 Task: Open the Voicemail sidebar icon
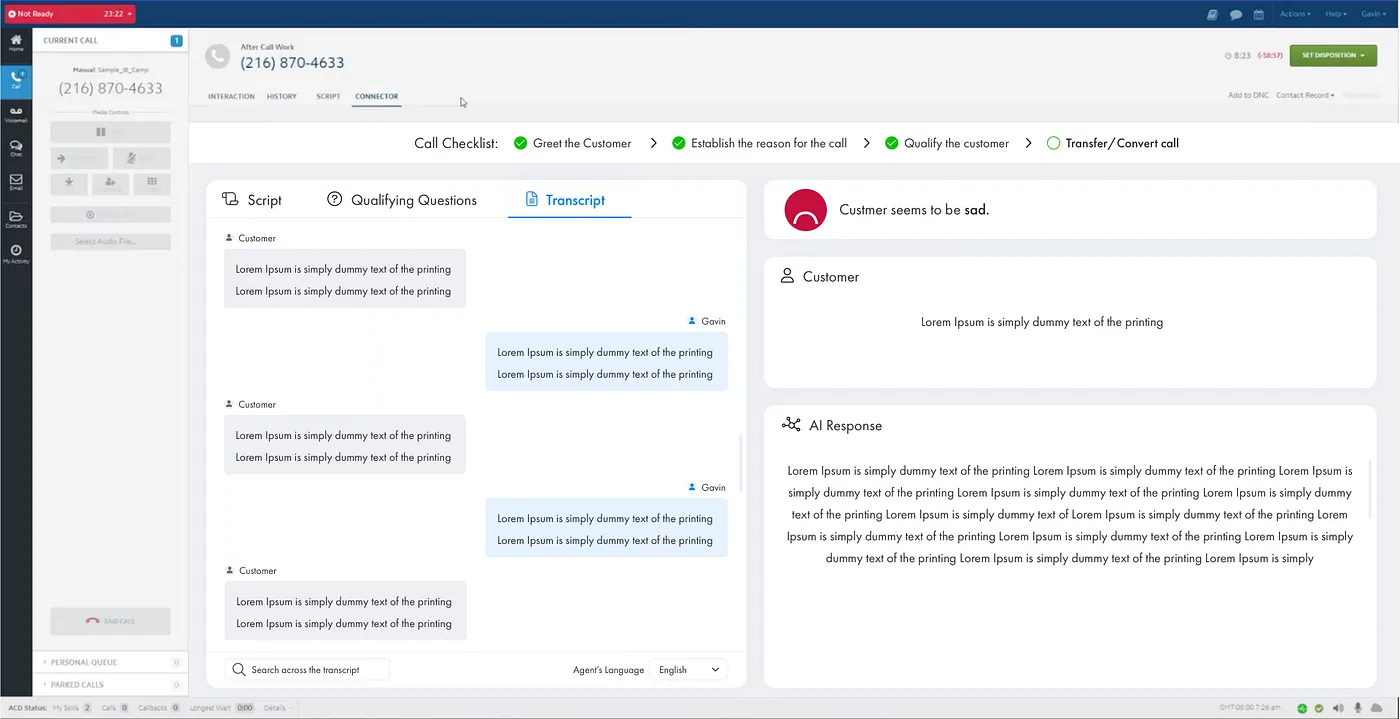[x=16, y=114]
